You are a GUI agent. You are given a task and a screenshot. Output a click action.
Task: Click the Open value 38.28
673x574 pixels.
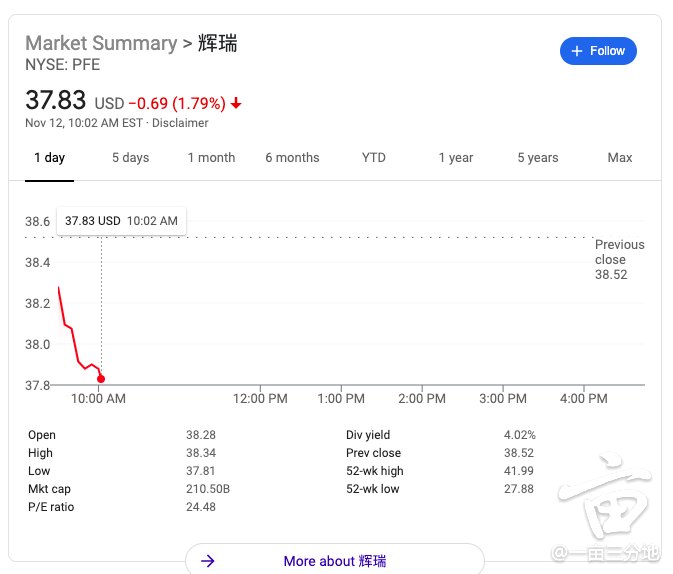tap(201, 435)
